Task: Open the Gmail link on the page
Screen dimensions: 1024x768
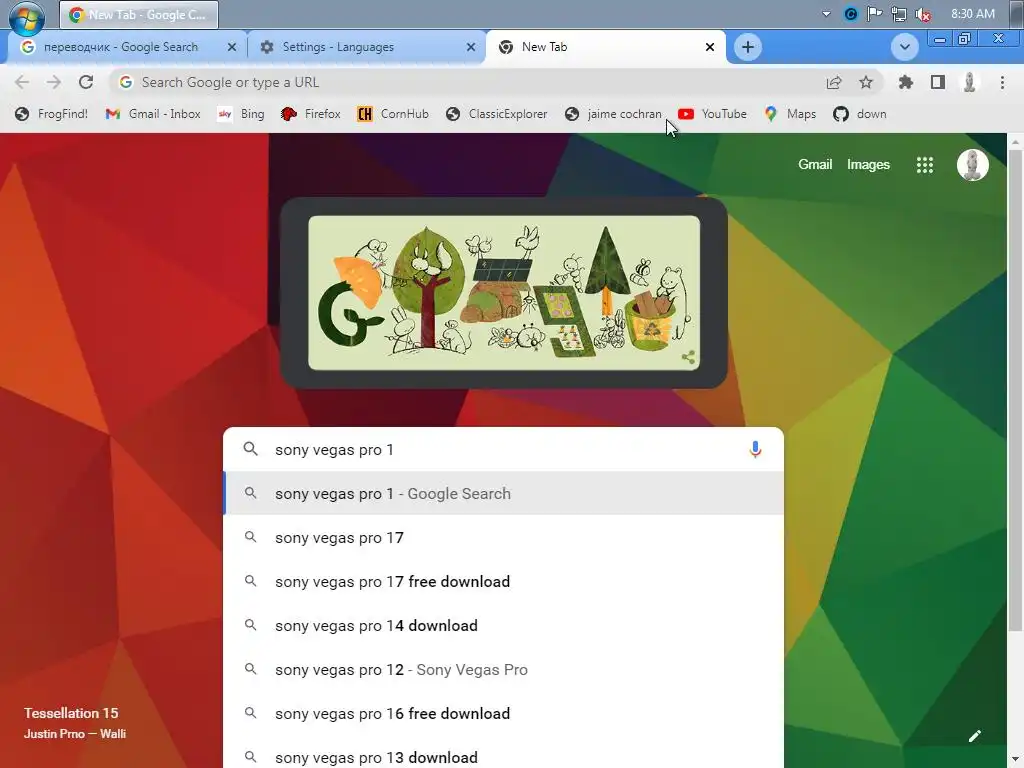Action: [x=815, y=165]
